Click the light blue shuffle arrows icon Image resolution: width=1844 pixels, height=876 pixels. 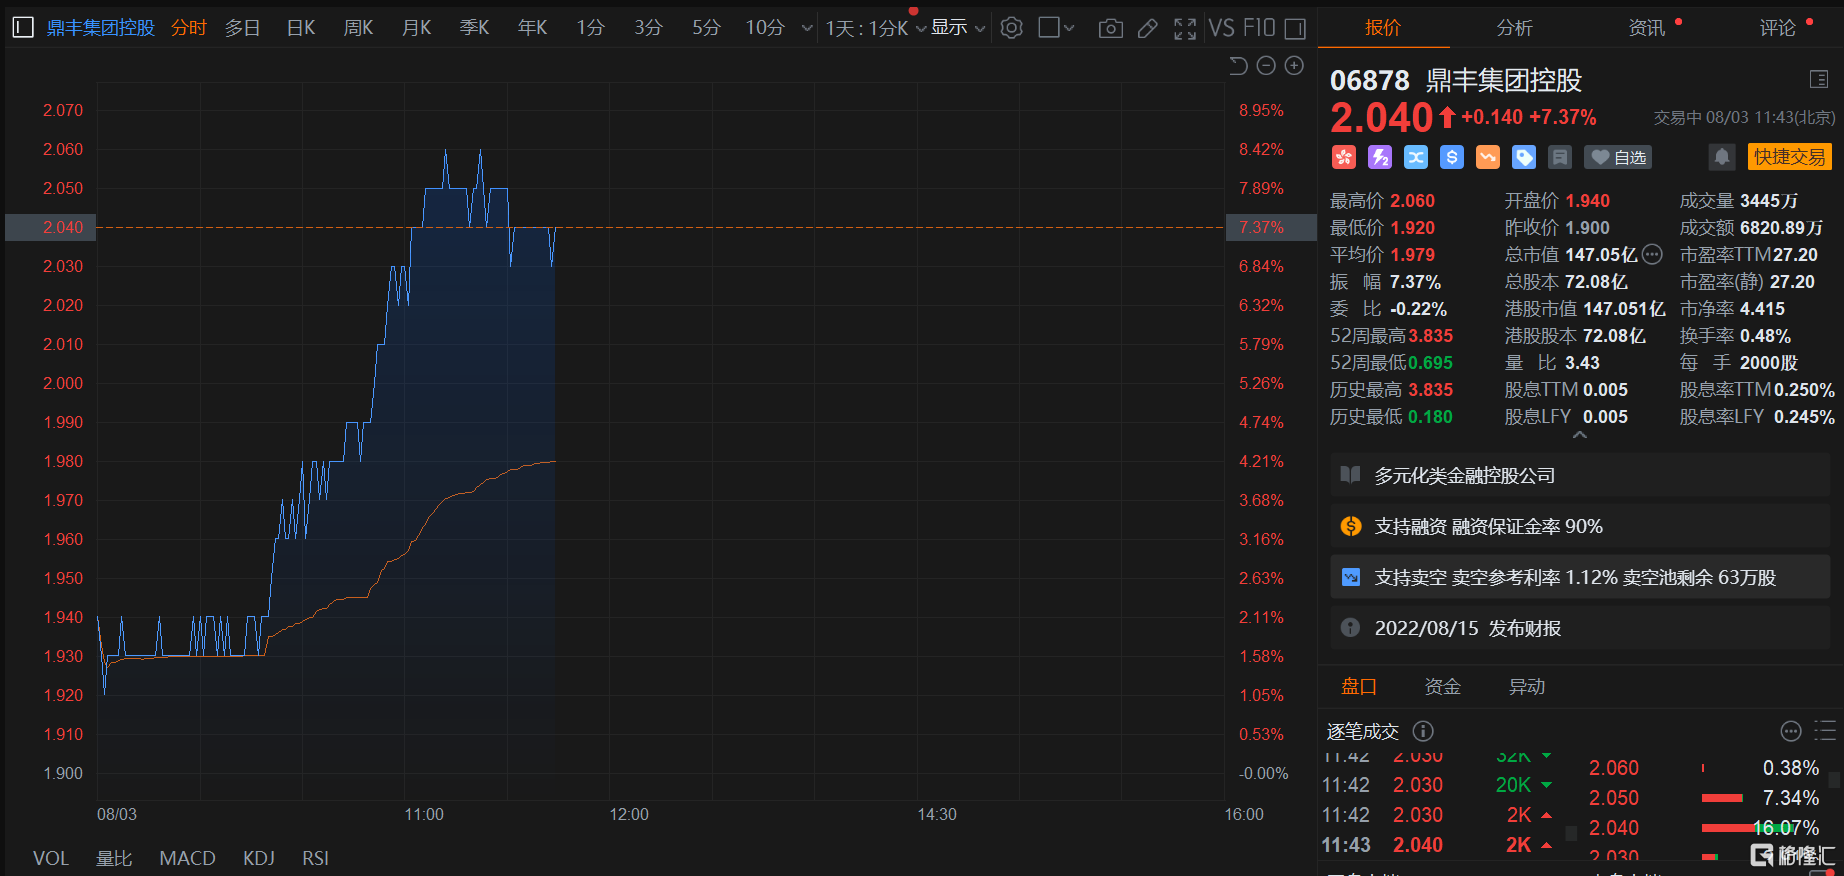tap(1416, 157)
